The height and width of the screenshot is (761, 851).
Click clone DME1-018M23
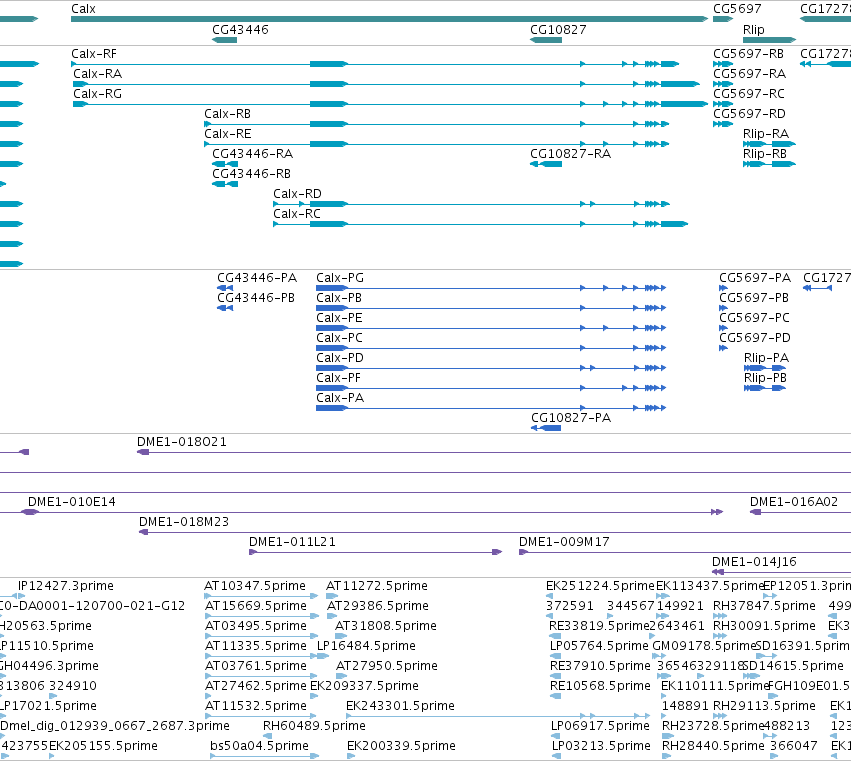(184, 522)
